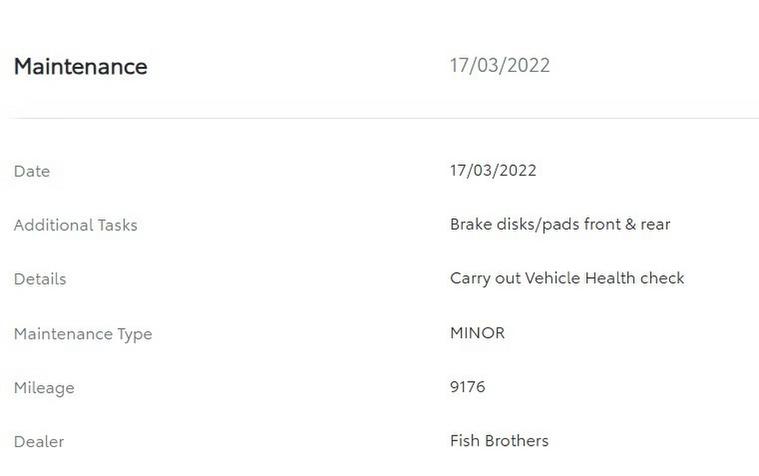Select the Brake disks/pads front & rear text
The width and height of the screenshot is (759, 476).
click(x=560, y=224)
